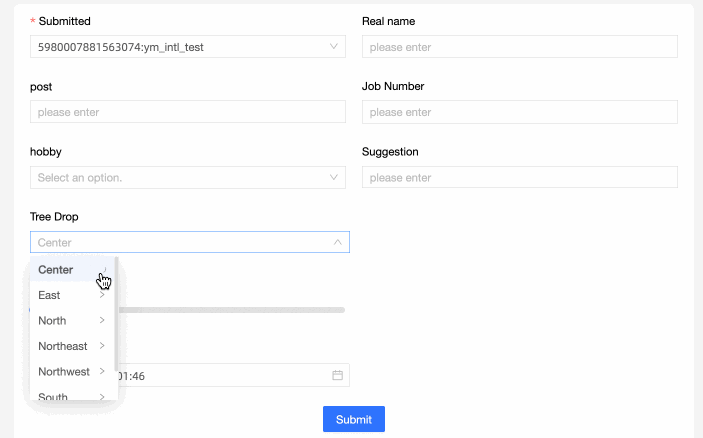Expand the East submenu arrow
The image size is (703, 438).
102,295
